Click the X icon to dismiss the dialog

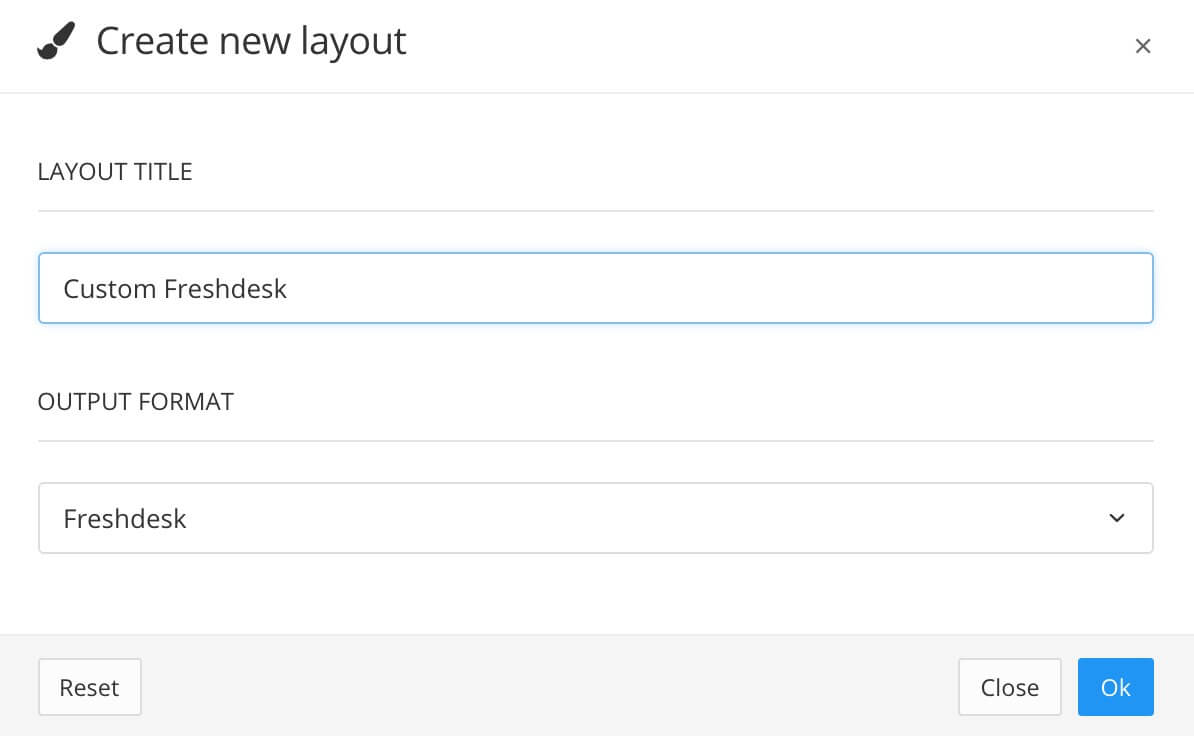pyautogui.click(x=1143, y=46)
